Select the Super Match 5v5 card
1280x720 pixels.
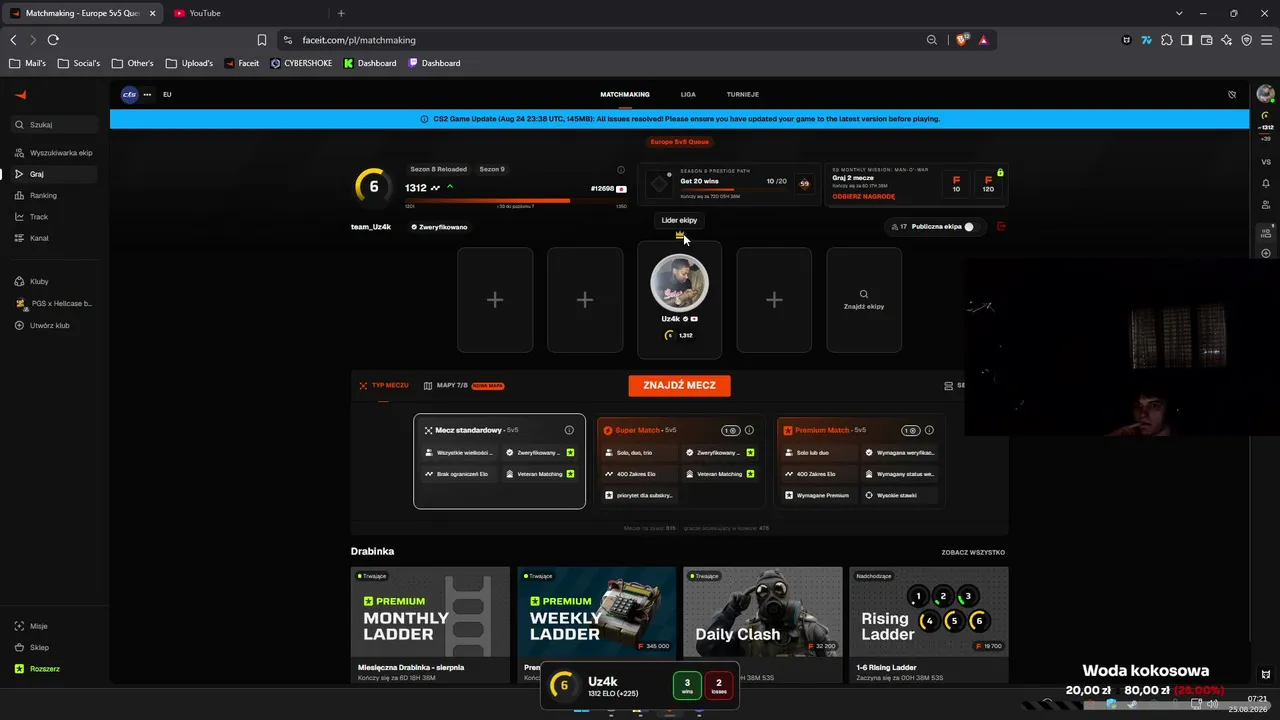680,461
